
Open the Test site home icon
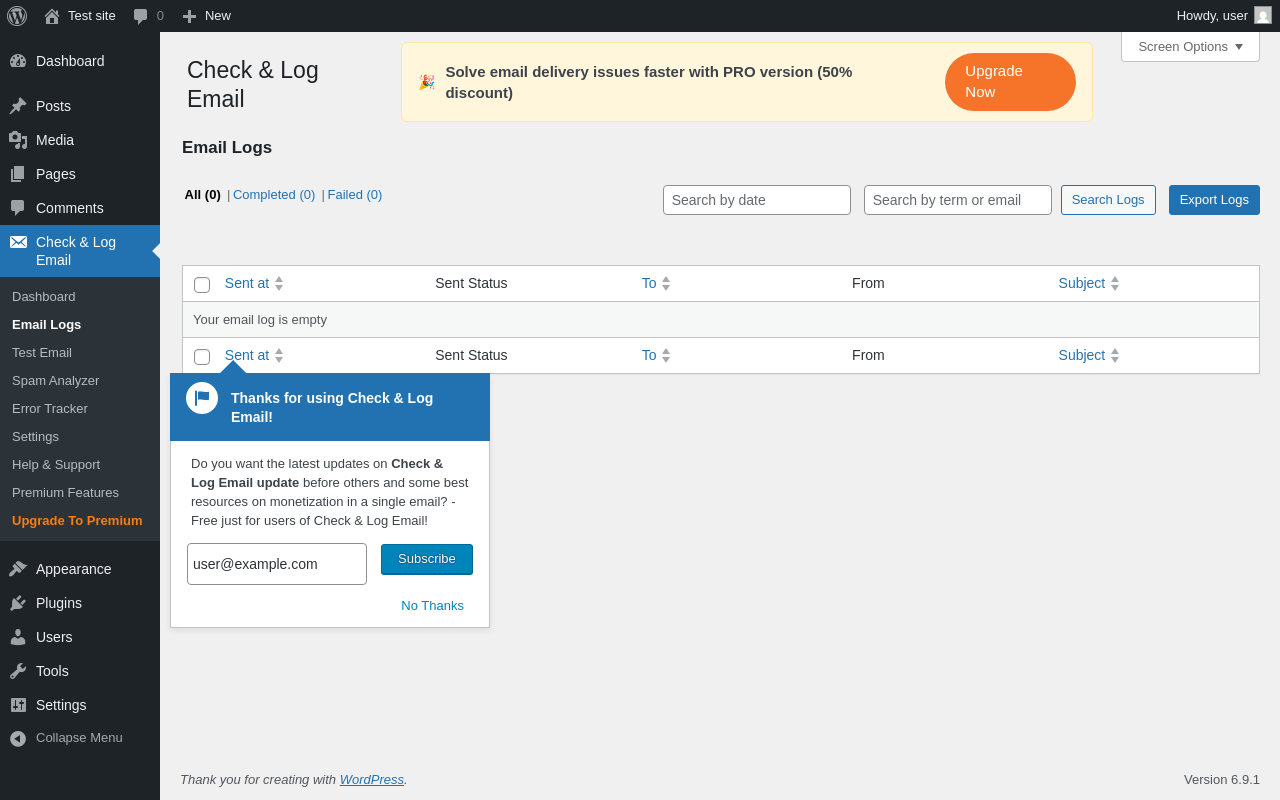(x=52, y=16)
